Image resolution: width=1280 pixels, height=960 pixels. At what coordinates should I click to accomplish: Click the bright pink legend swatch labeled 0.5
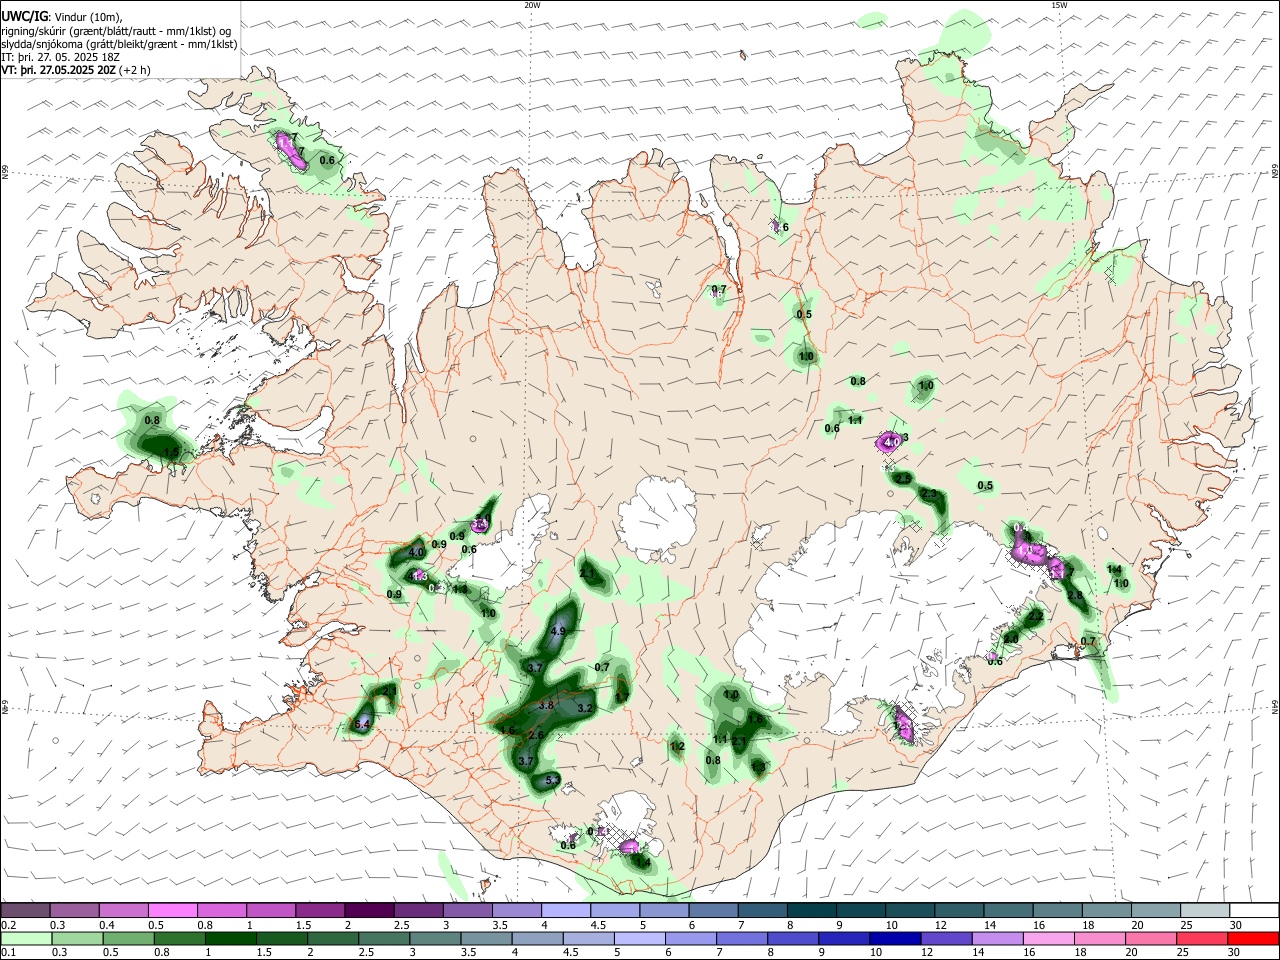pos(172,910)
